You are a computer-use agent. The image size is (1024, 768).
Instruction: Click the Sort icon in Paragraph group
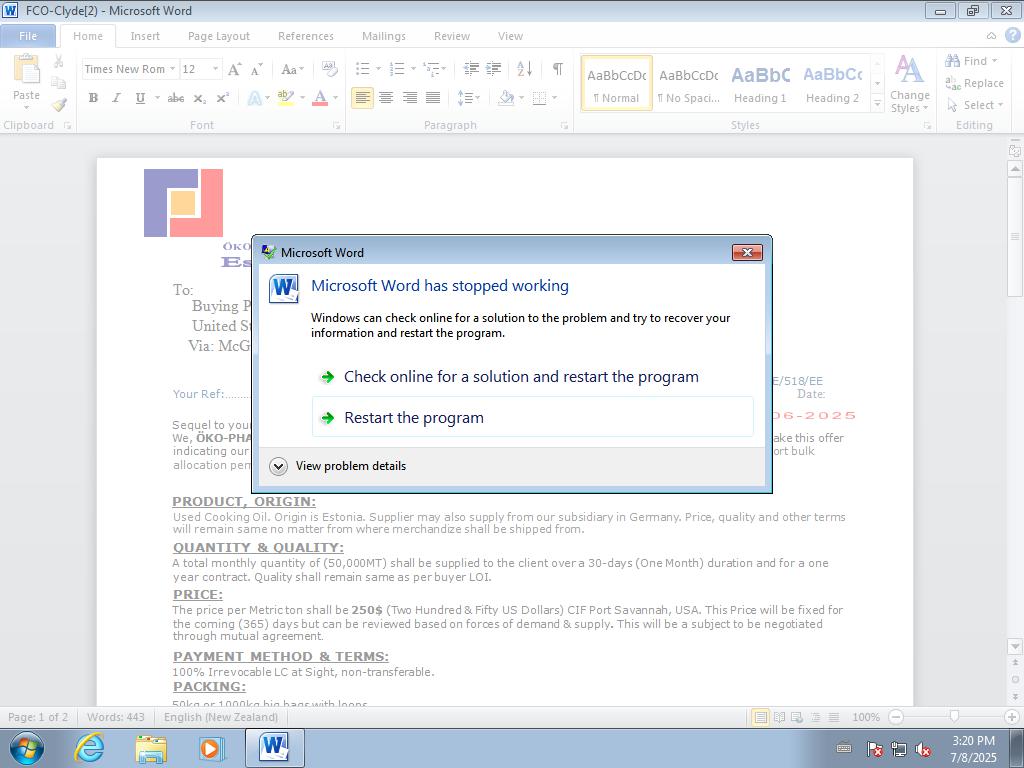pos(524,69)
